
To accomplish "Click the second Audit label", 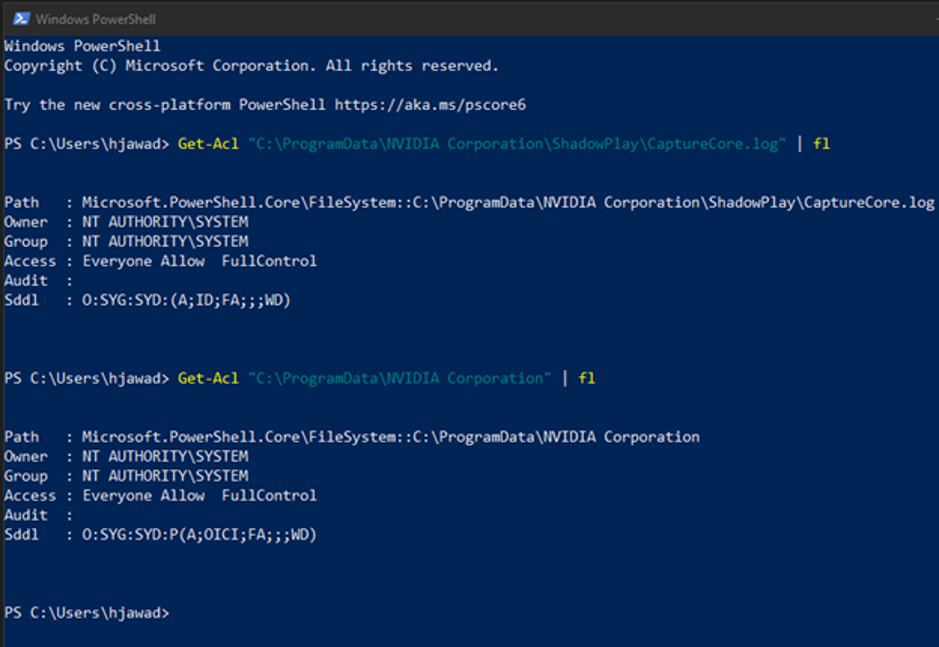I will pyautogui.click(x=26, y=515).
